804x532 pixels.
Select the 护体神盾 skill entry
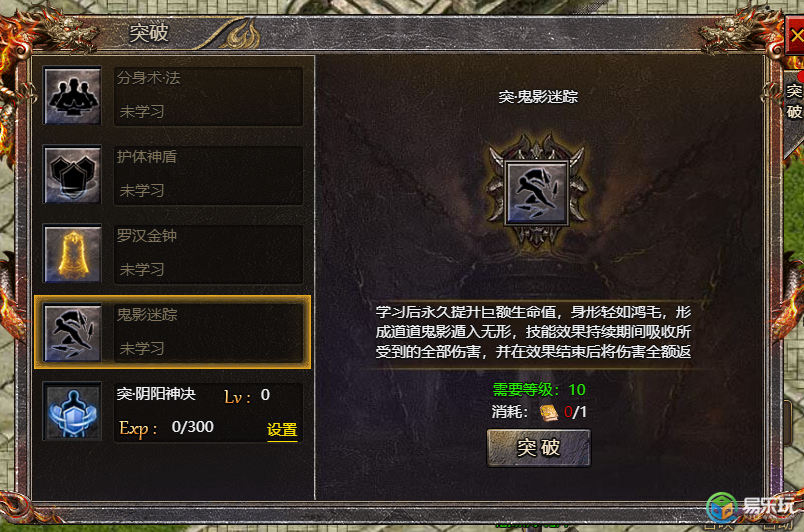(x=173, y=175)
